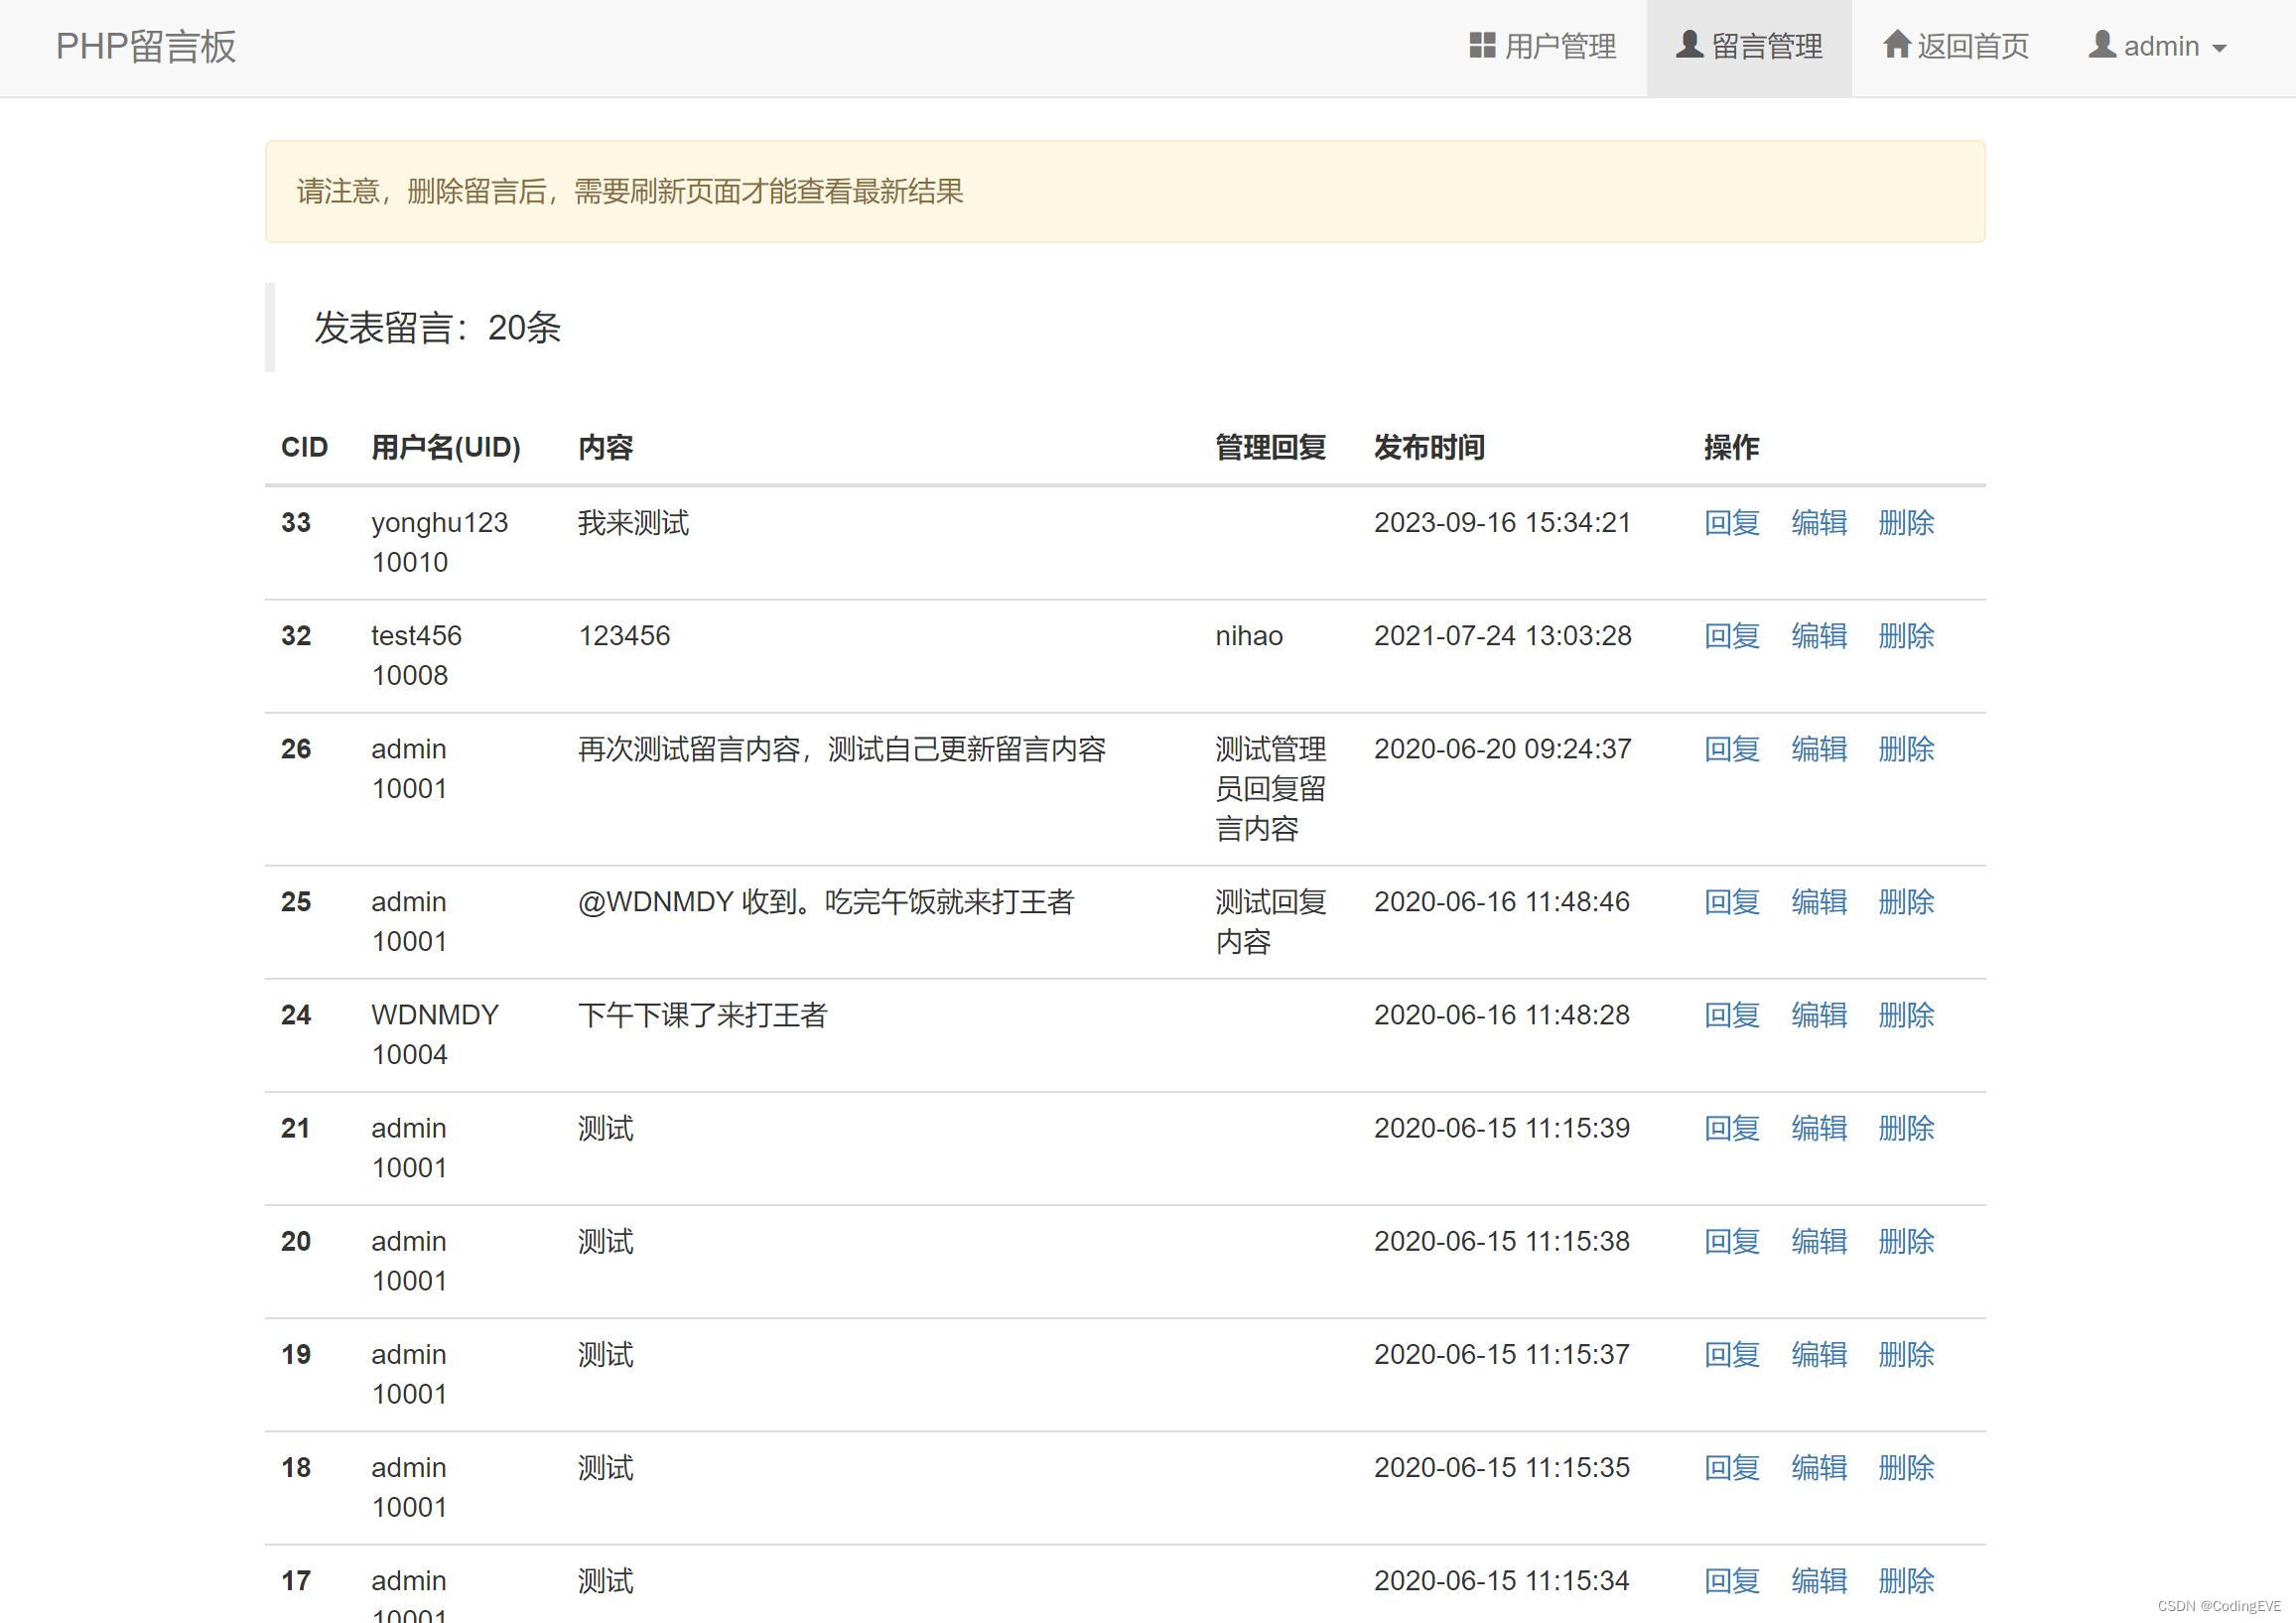Click the home icon beside 返回首页

1897,44
